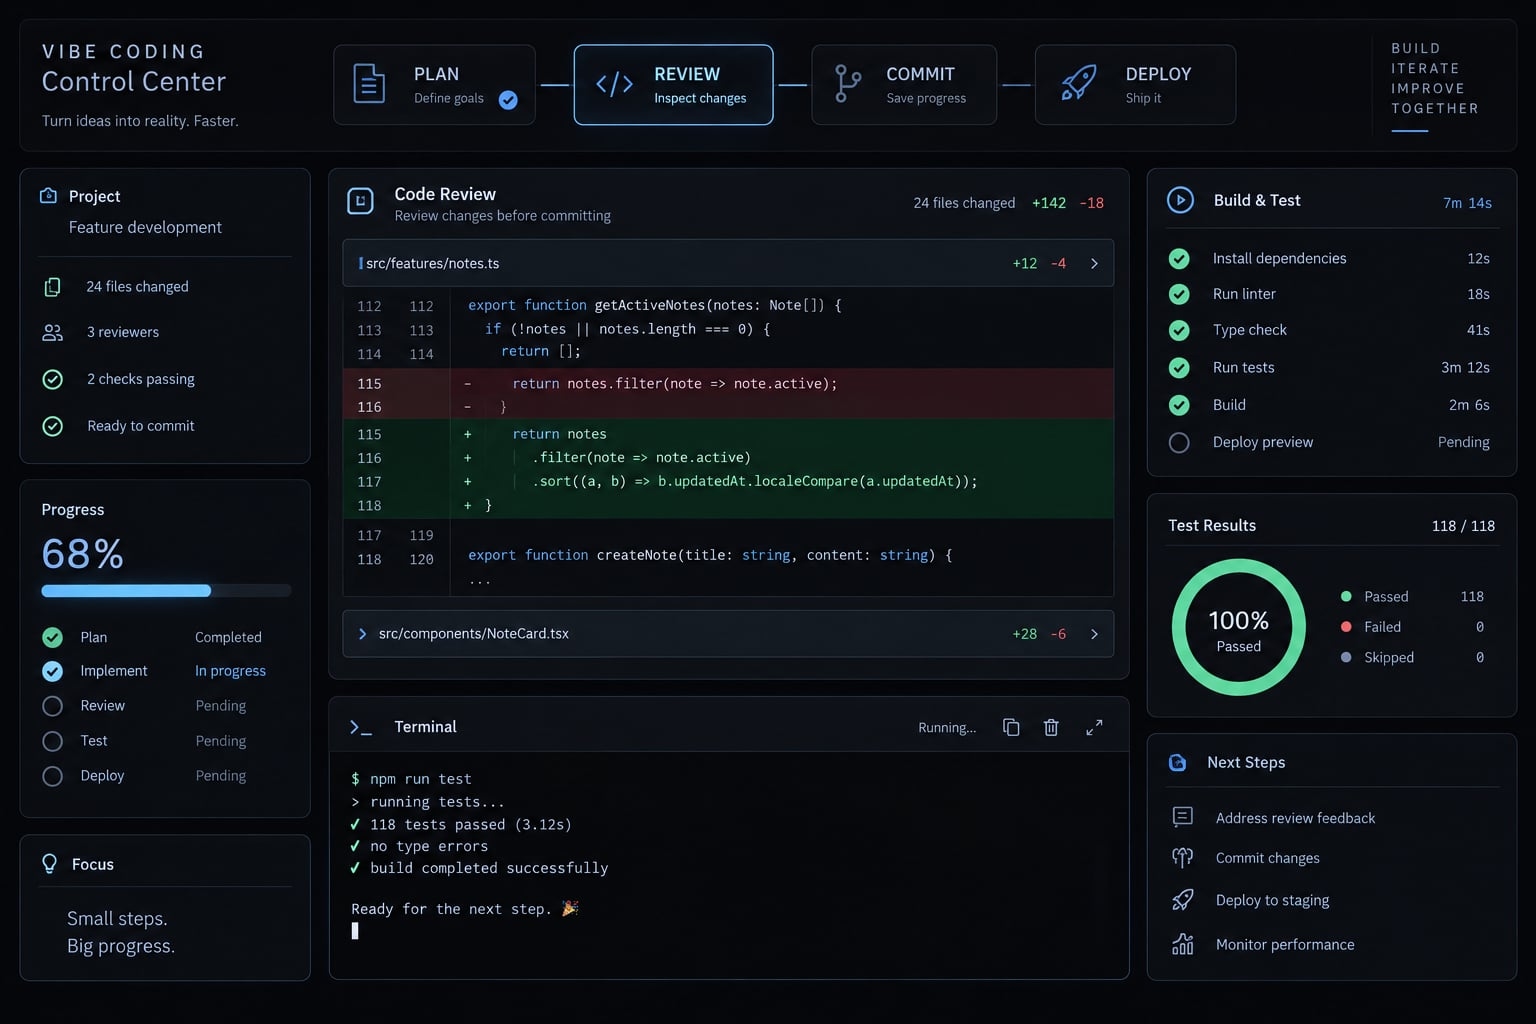Open the PLAN step tab
Viewport: 1536px width, 1024px height.
click(434, 85)
